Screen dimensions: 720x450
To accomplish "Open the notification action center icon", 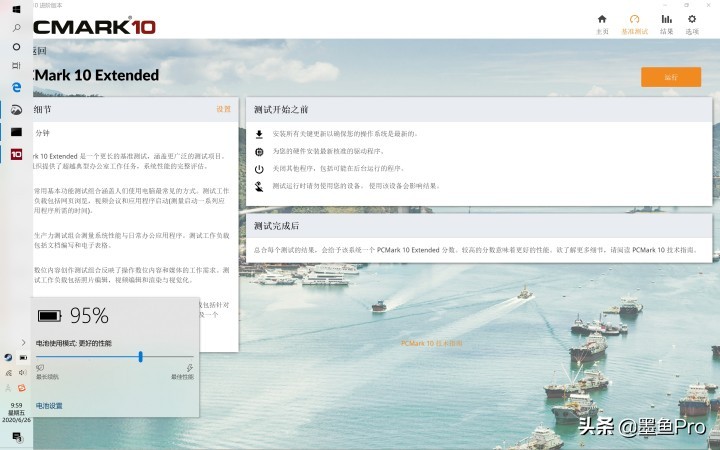I will [x=17, y=437].
